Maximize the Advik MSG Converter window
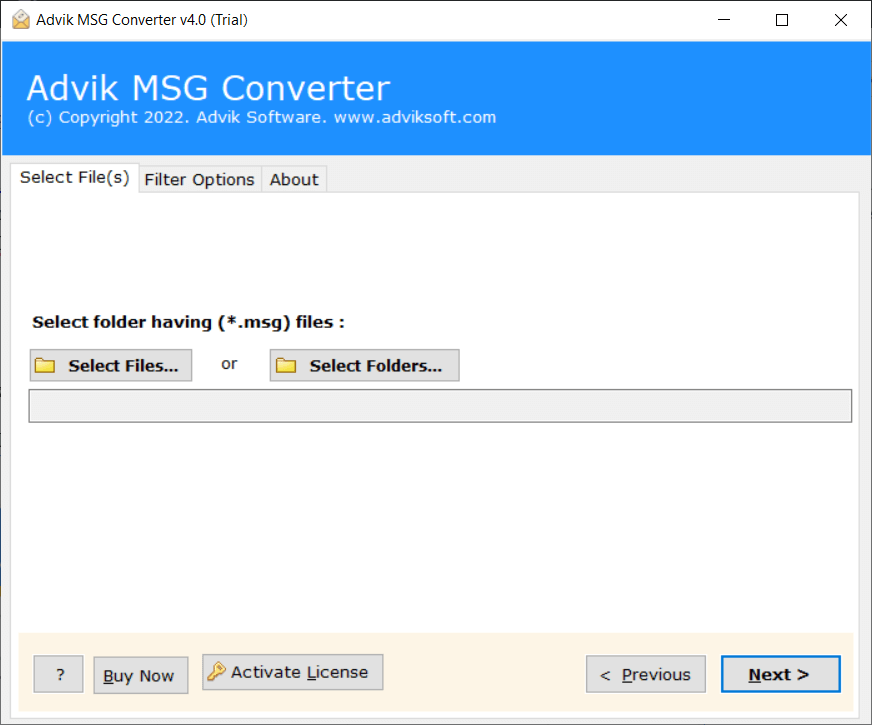Screen dimensions: 872x725 782,20
